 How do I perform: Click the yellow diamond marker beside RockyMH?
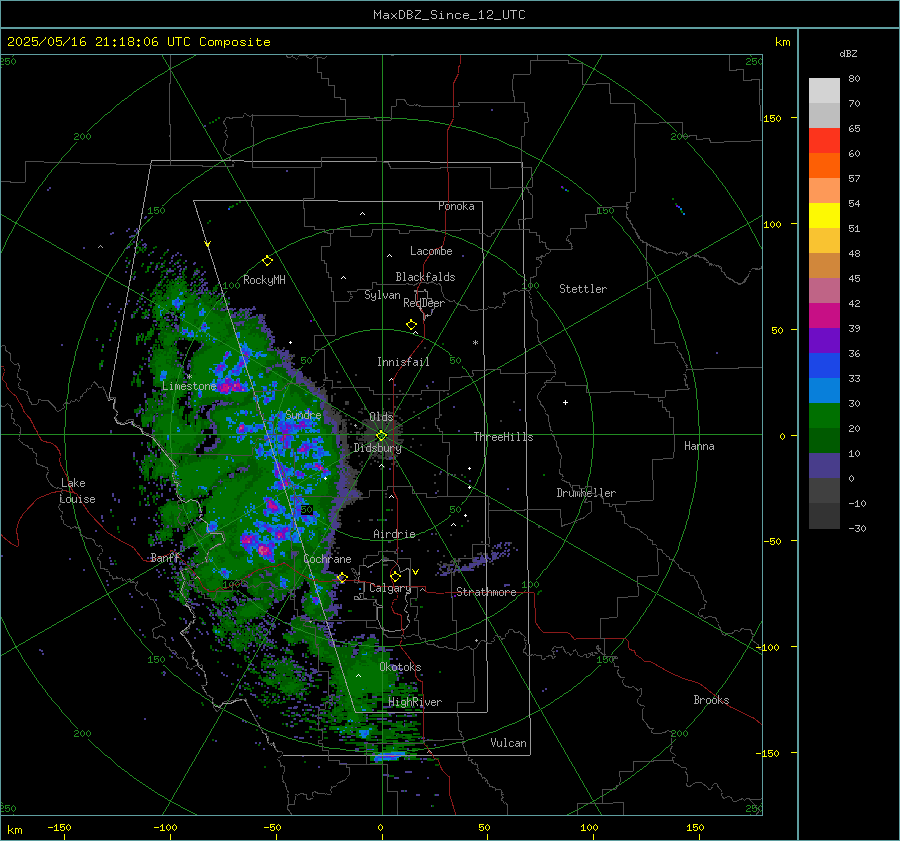click(267, 261)
